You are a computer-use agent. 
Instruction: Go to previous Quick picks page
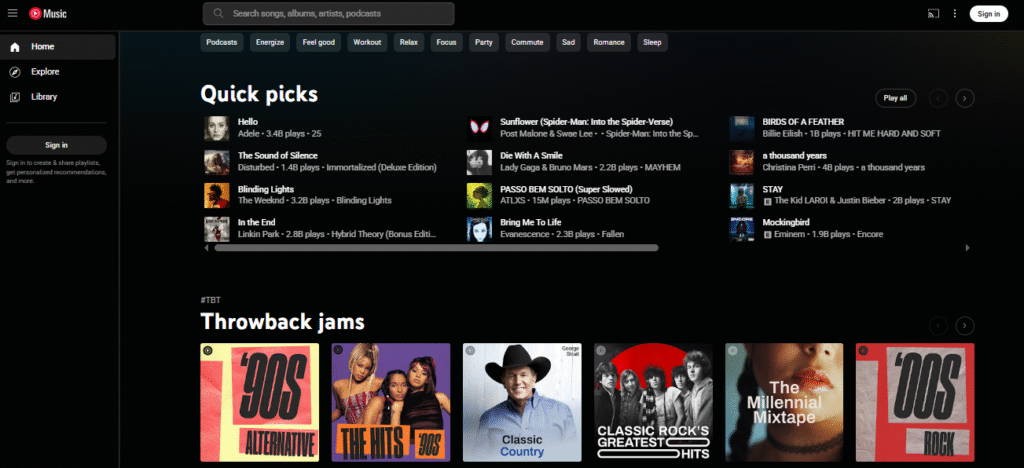(x=938, y=98)
